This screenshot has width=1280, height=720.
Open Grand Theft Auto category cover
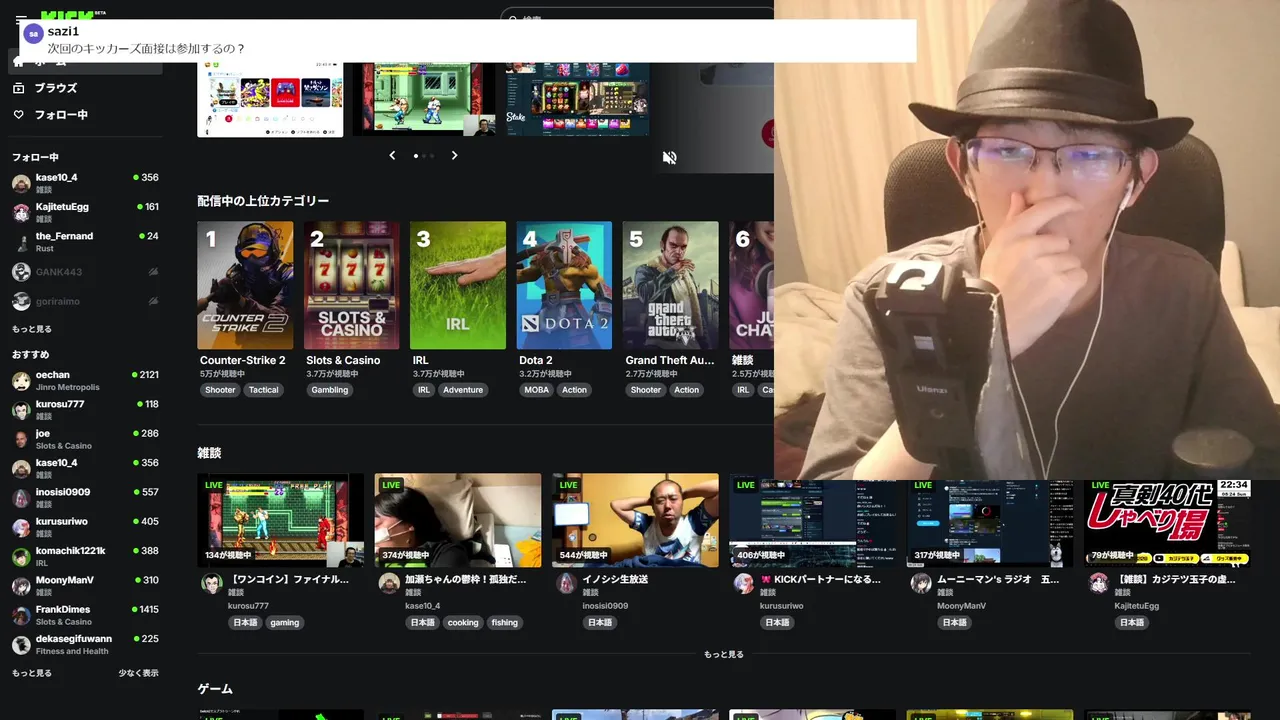coord(671,285)
